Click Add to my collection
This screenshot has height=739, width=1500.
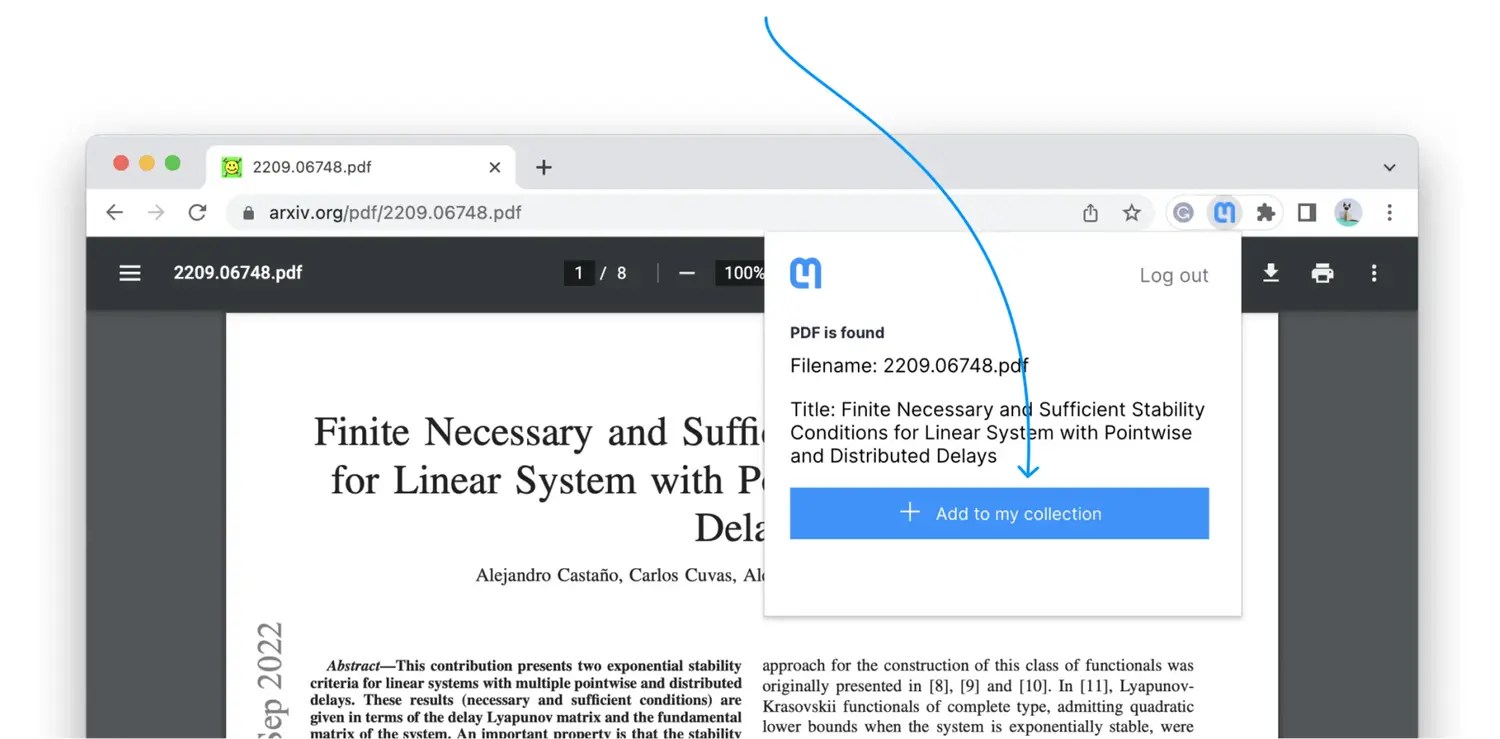[x=999, y=513]
